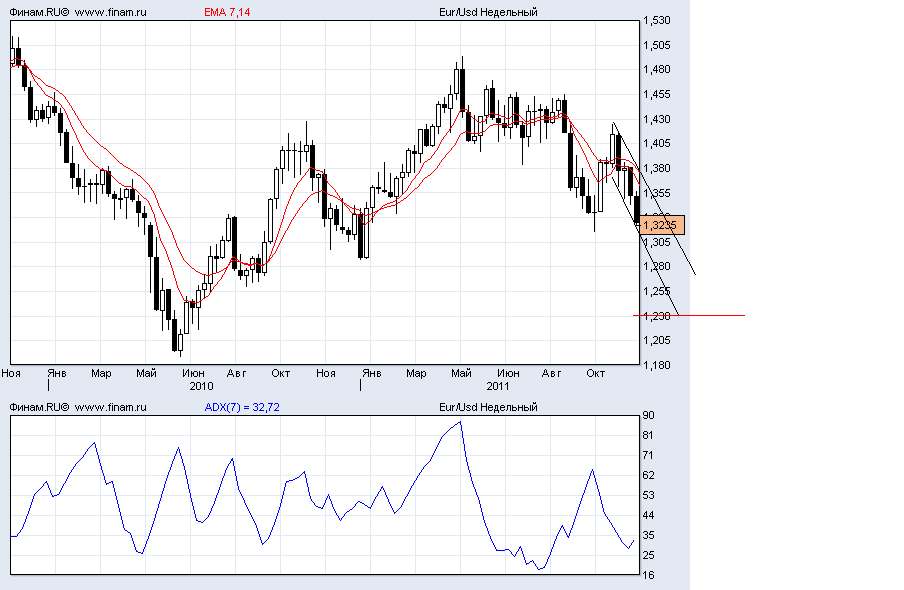The width and height of the screenshot is (904, 590).
Task: Click the 1,505 price axis label
Action: 657,46
